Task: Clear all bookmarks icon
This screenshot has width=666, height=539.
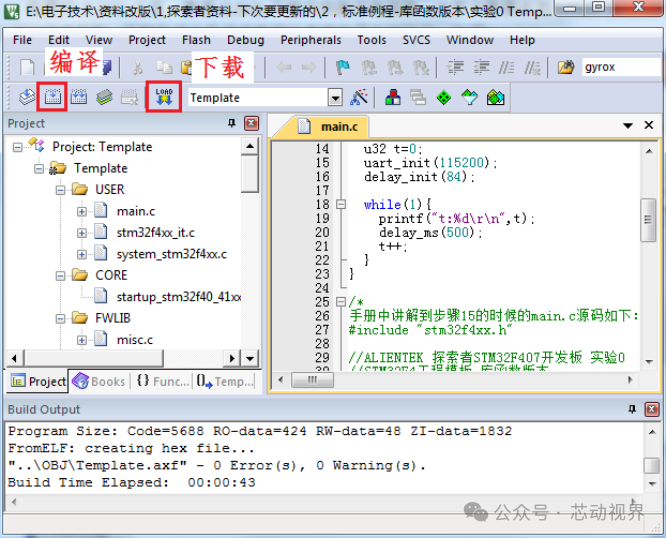Action: click(420, 67)
